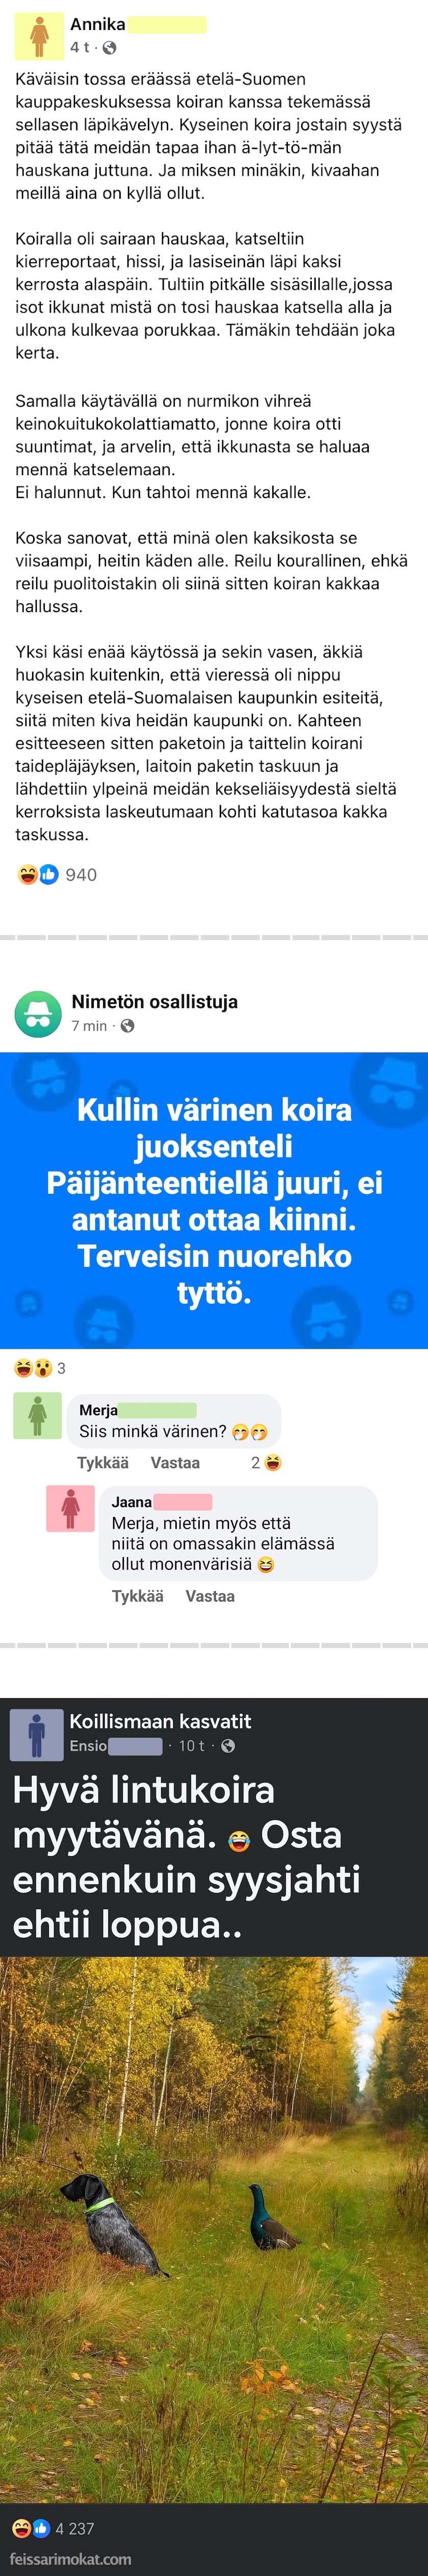428x2576 pixels.
Task: Click Tykkää under Jaana's reply
Action: click(137, 1596)
